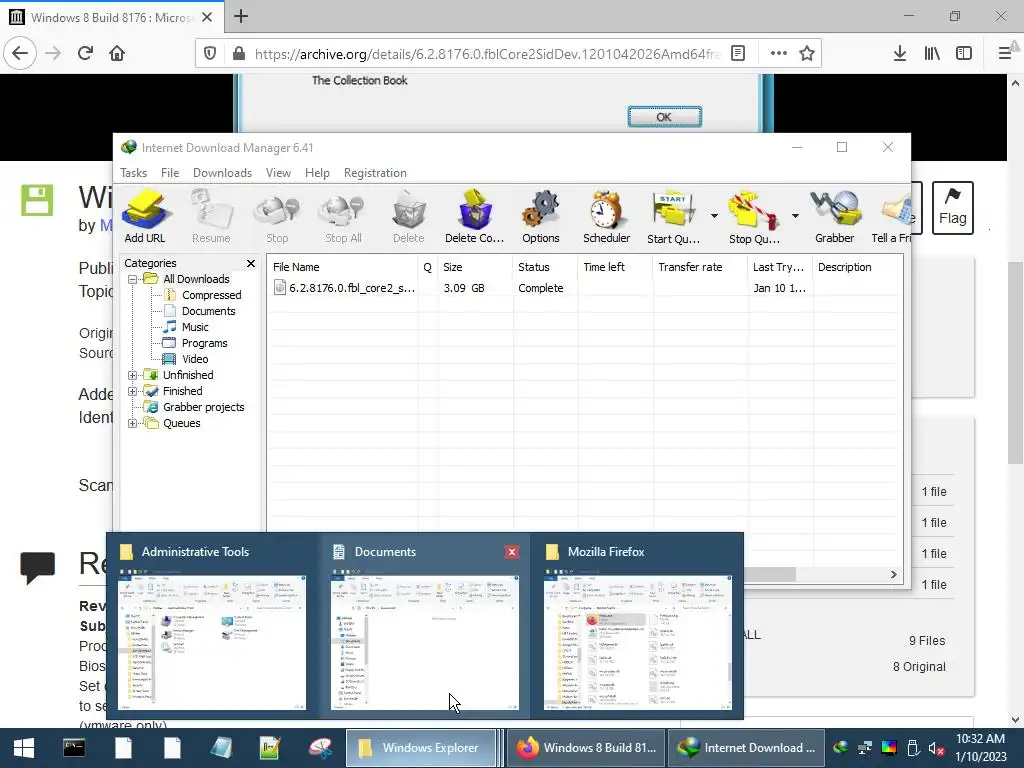Toggle Firefox sidebar icon

964,54
